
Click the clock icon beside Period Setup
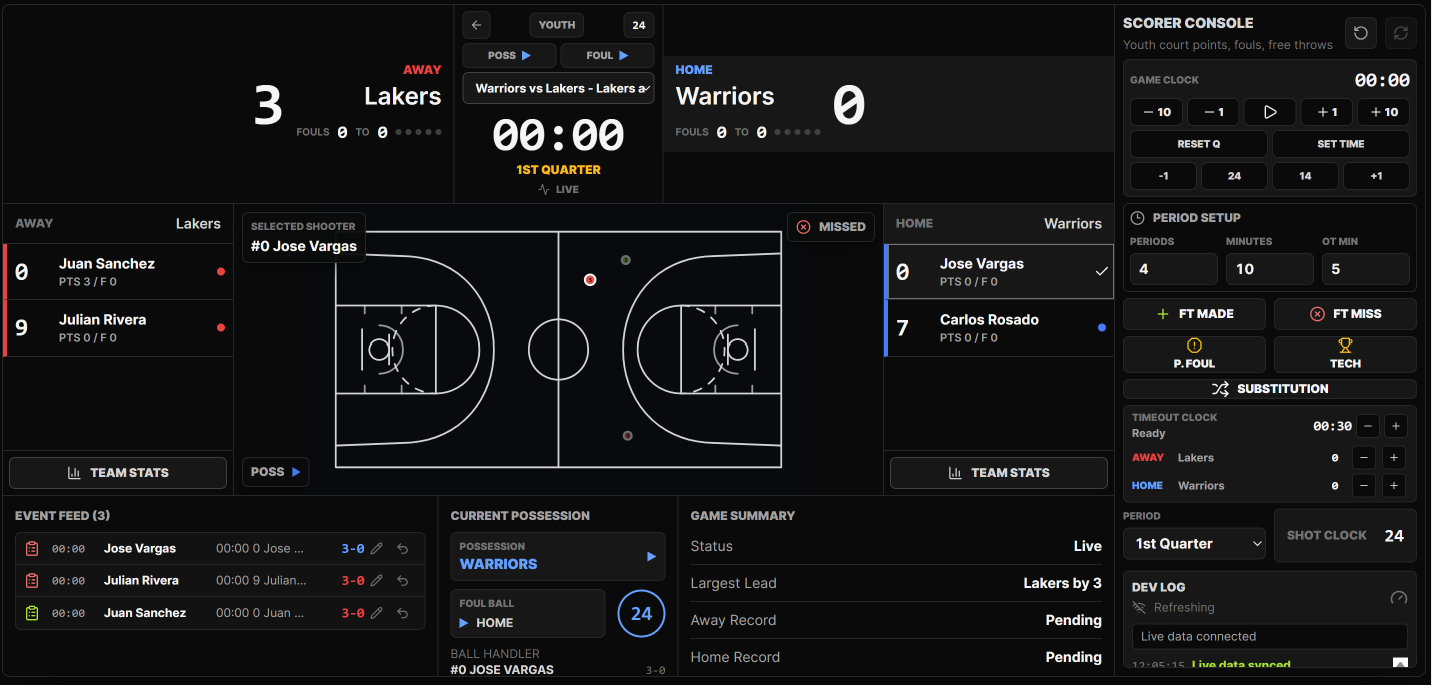(1138, 218)
